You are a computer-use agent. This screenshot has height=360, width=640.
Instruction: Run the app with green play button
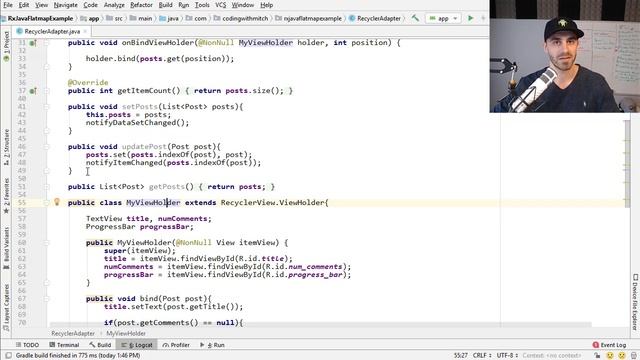pyautogui.click(x=470, y=18)
